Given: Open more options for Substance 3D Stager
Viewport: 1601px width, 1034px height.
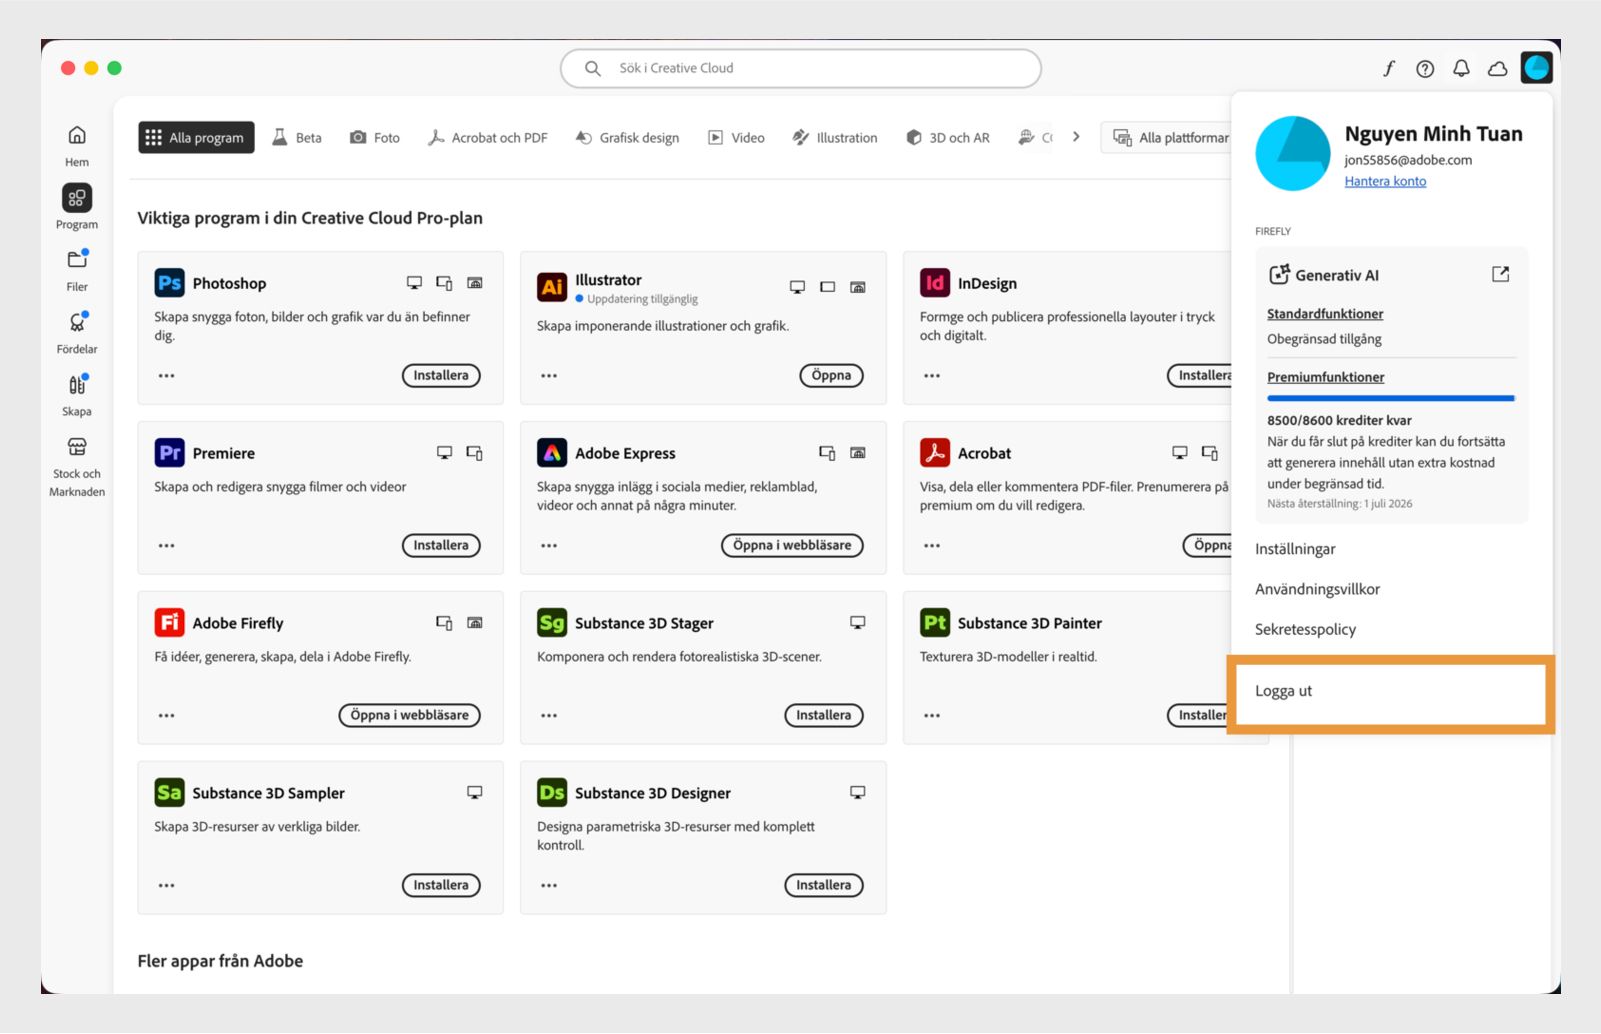Looking at the screenshot, I should [x=549, y=716].
